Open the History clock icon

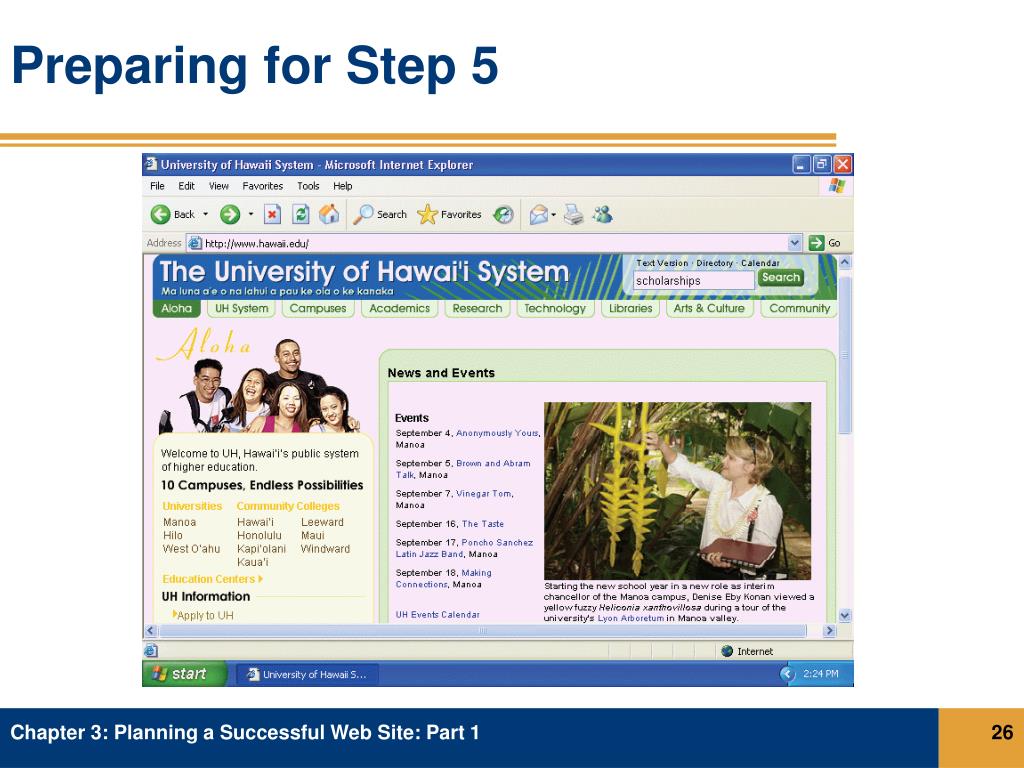[x=503, y=214]
